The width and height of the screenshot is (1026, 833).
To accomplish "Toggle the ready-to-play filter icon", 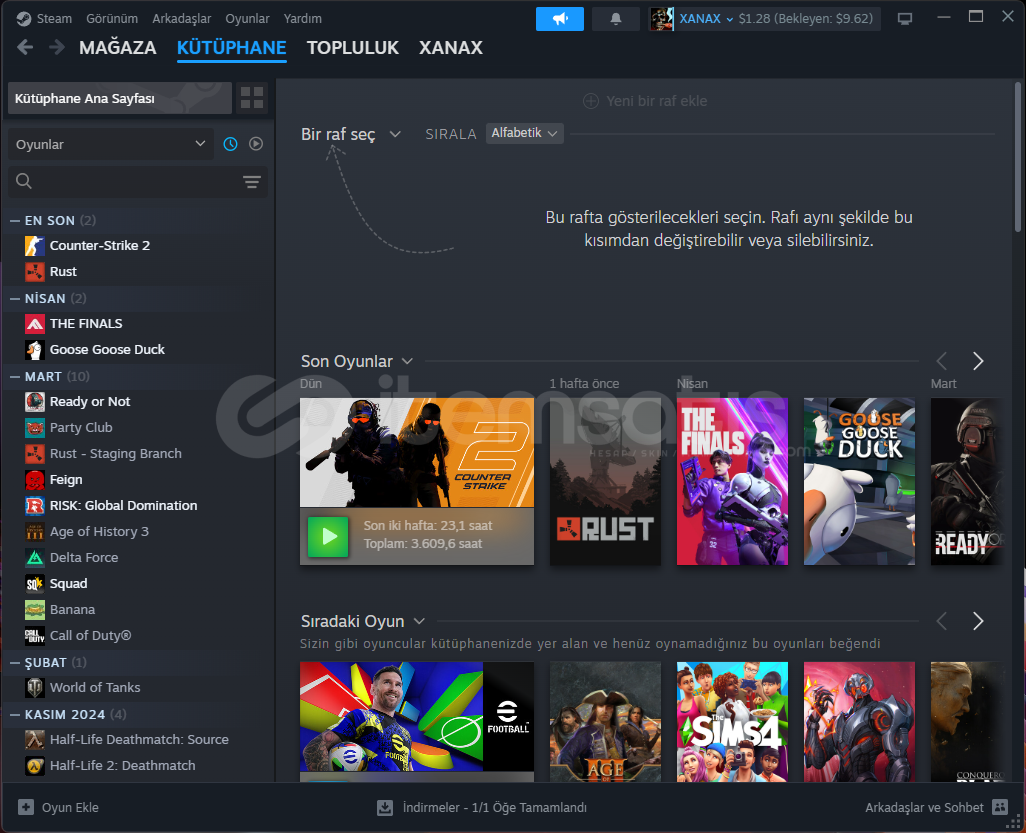I will pyautogui.click(x=256, y=144).
